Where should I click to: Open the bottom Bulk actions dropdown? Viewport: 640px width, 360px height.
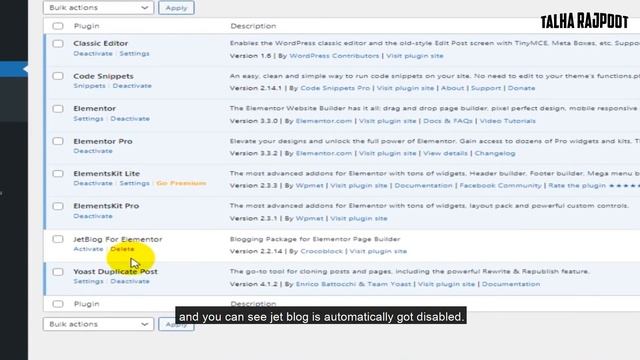(98, 324)
